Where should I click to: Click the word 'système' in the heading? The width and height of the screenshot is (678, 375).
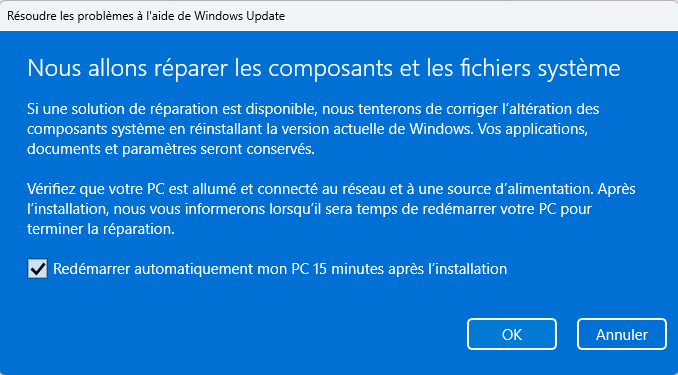click(x=579, y=69)
